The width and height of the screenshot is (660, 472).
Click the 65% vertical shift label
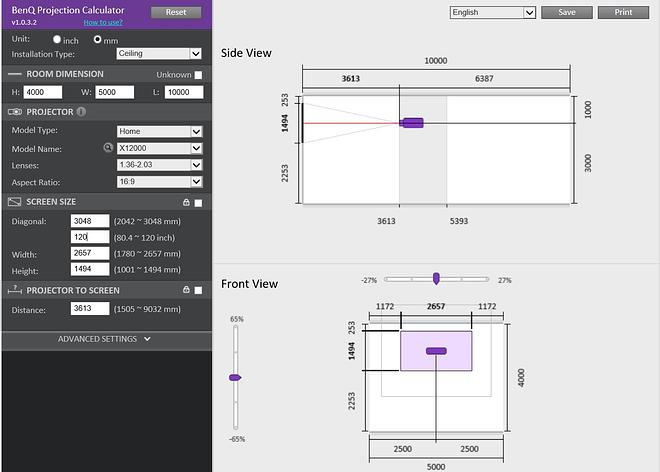click(x=237, y=319)
